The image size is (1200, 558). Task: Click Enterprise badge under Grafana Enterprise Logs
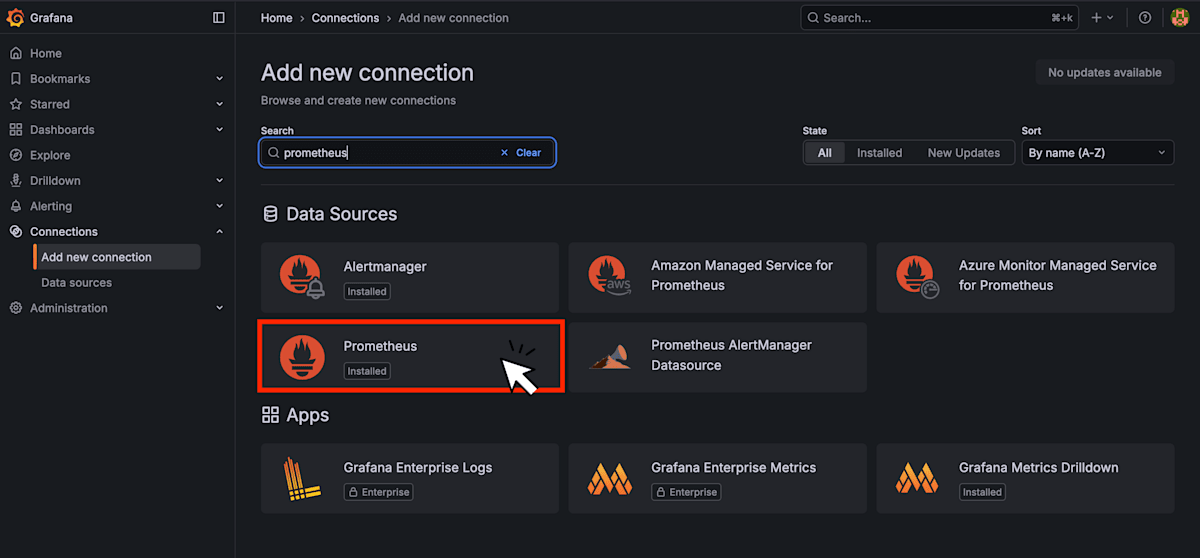pos(379,492)
